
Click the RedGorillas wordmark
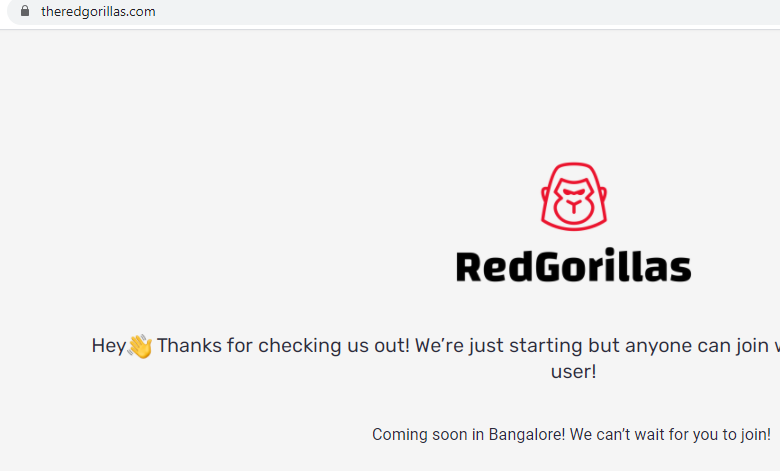tap(574, 266)
